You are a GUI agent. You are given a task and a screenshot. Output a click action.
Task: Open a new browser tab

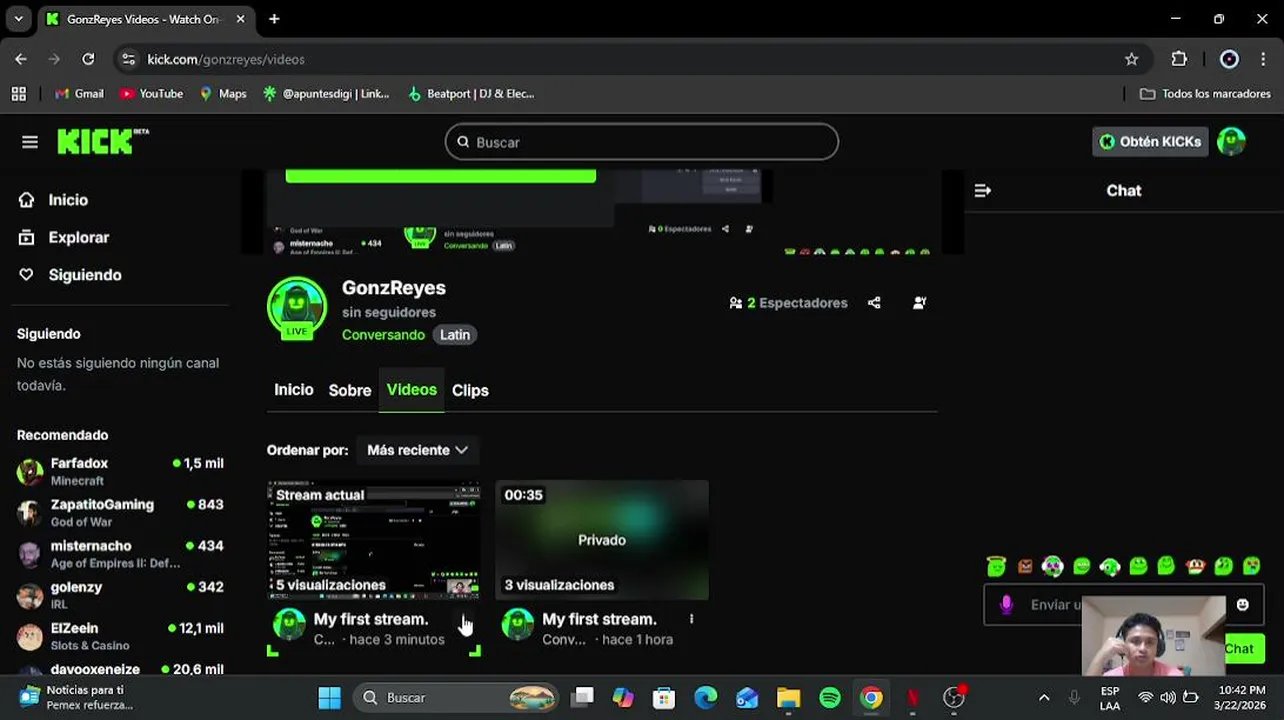274,19
